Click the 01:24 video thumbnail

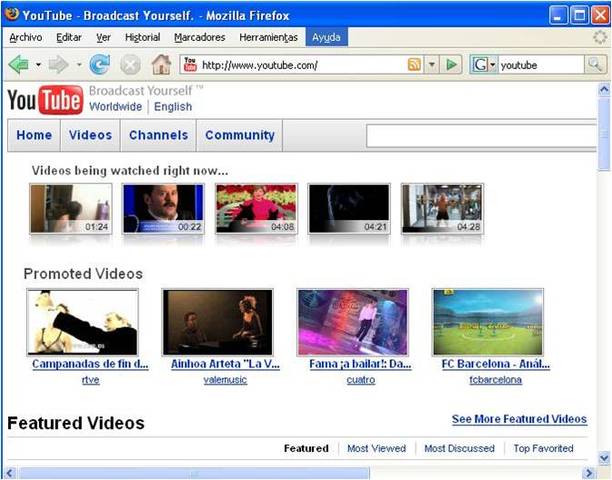coord(71,209)
